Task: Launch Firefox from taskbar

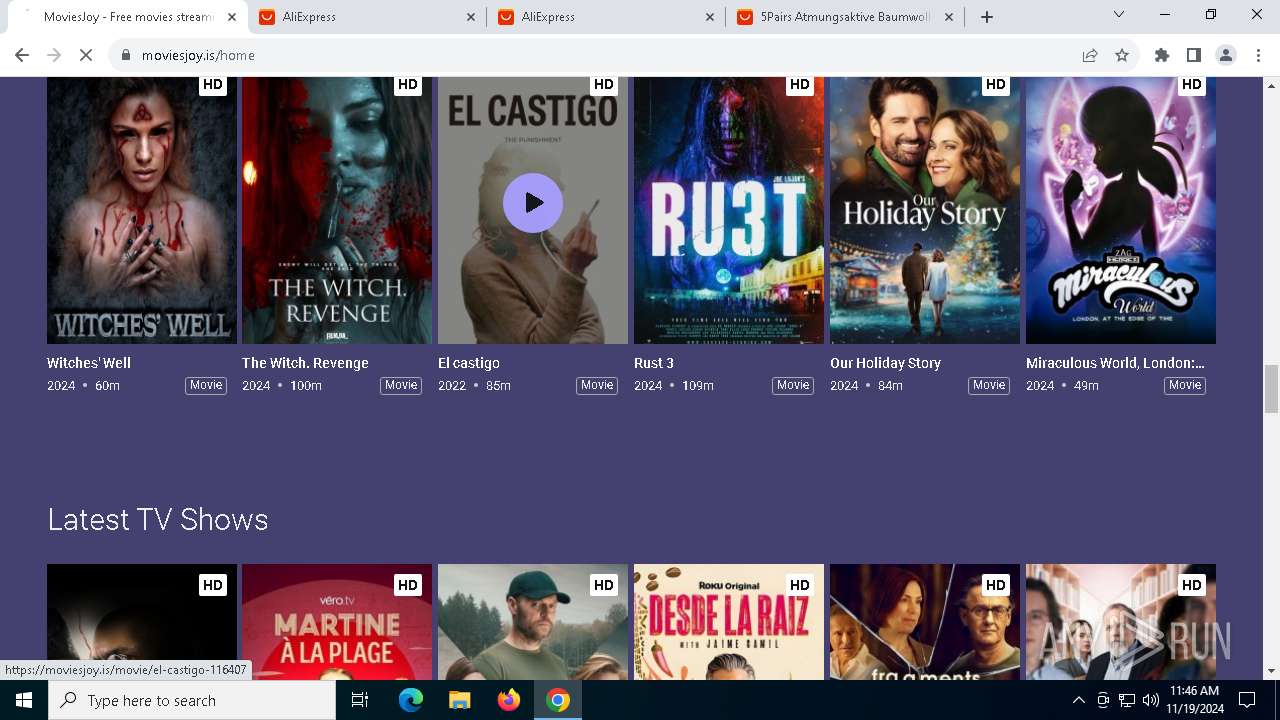Action: coord(509,700)
